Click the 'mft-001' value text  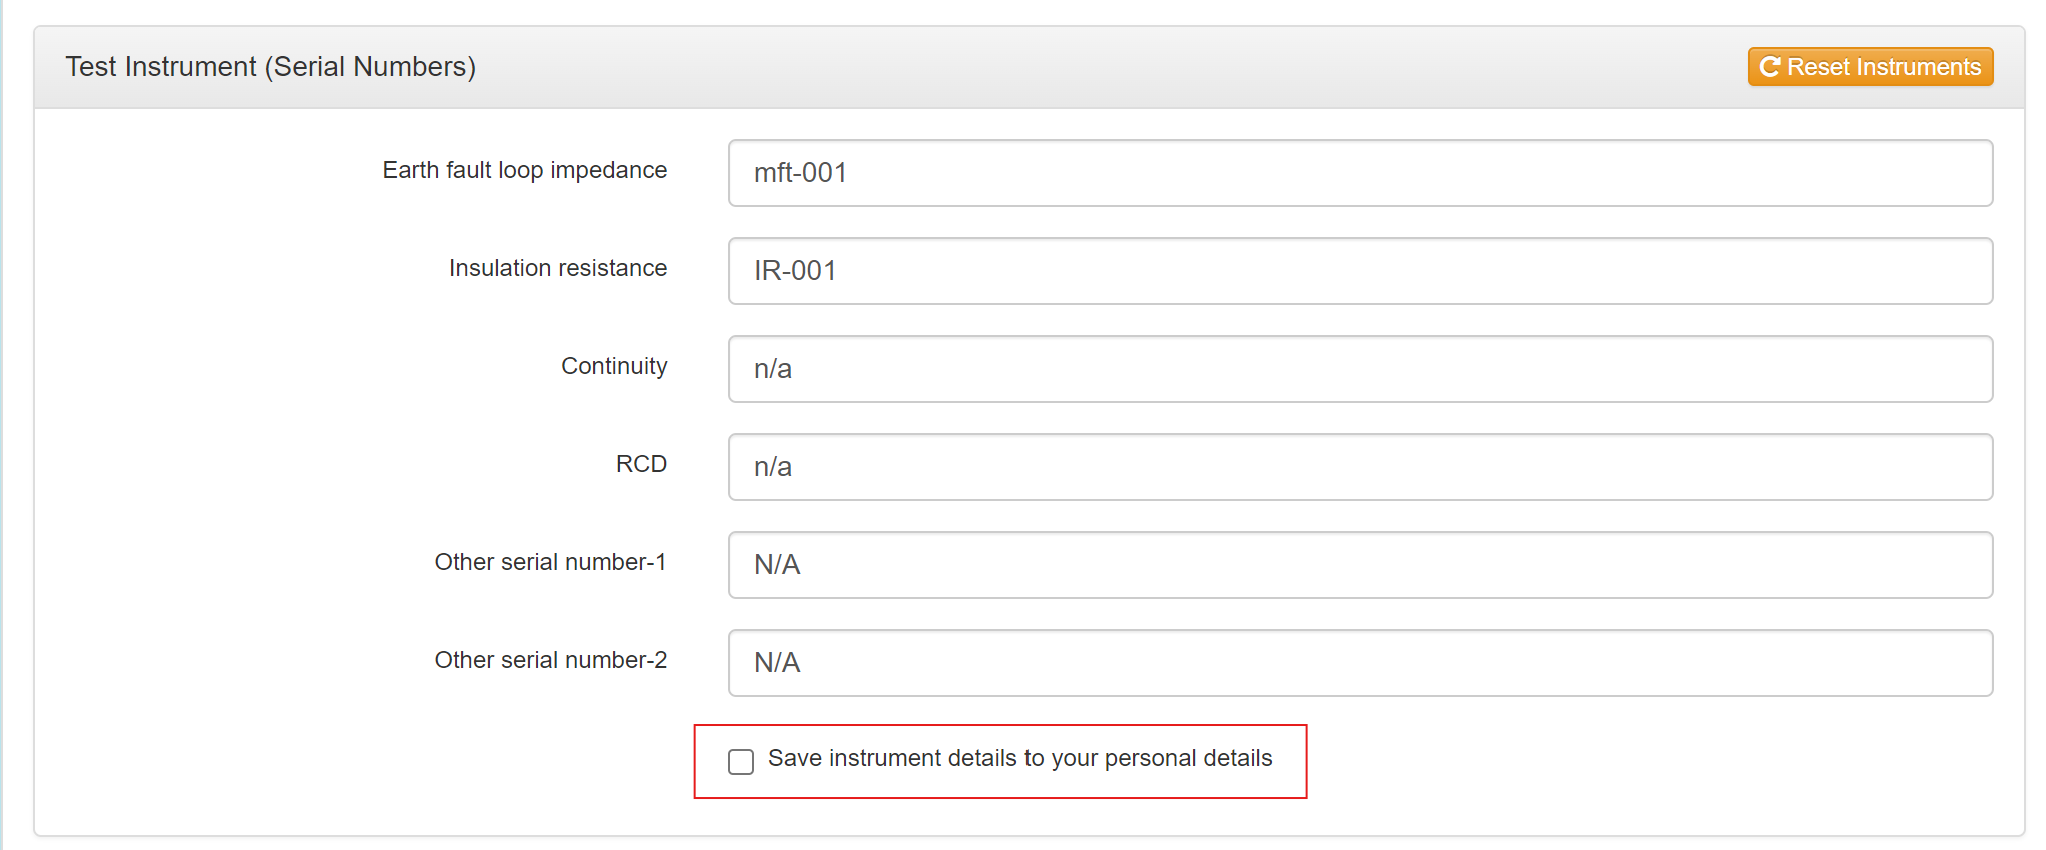click(x=800, y=173)
